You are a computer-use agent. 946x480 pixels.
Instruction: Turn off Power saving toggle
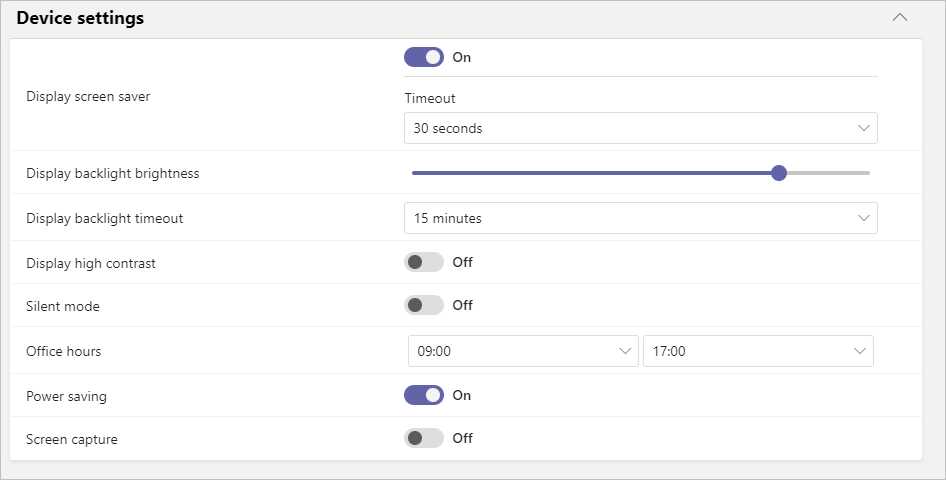[x=424, y=396]
